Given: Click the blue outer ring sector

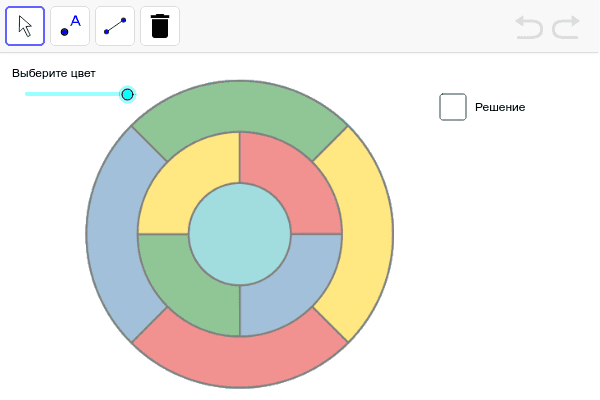Looking at the screenshot, I should click(x=112, y=234).
